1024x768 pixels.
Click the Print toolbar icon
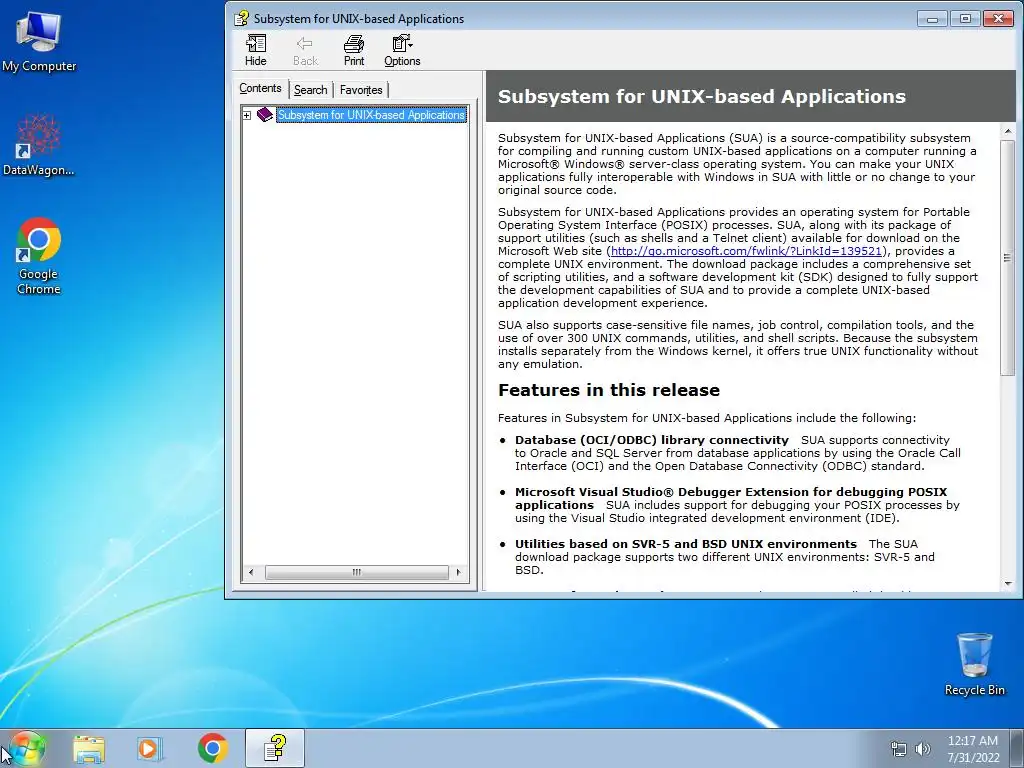pos(354,51)
